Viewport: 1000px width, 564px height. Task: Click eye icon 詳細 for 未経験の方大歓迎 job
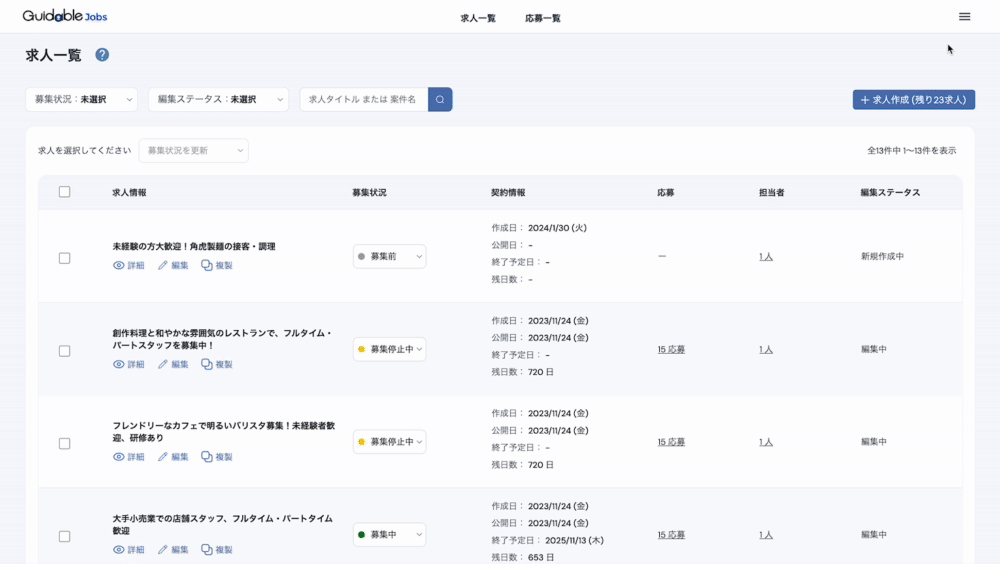coord(119,266)
